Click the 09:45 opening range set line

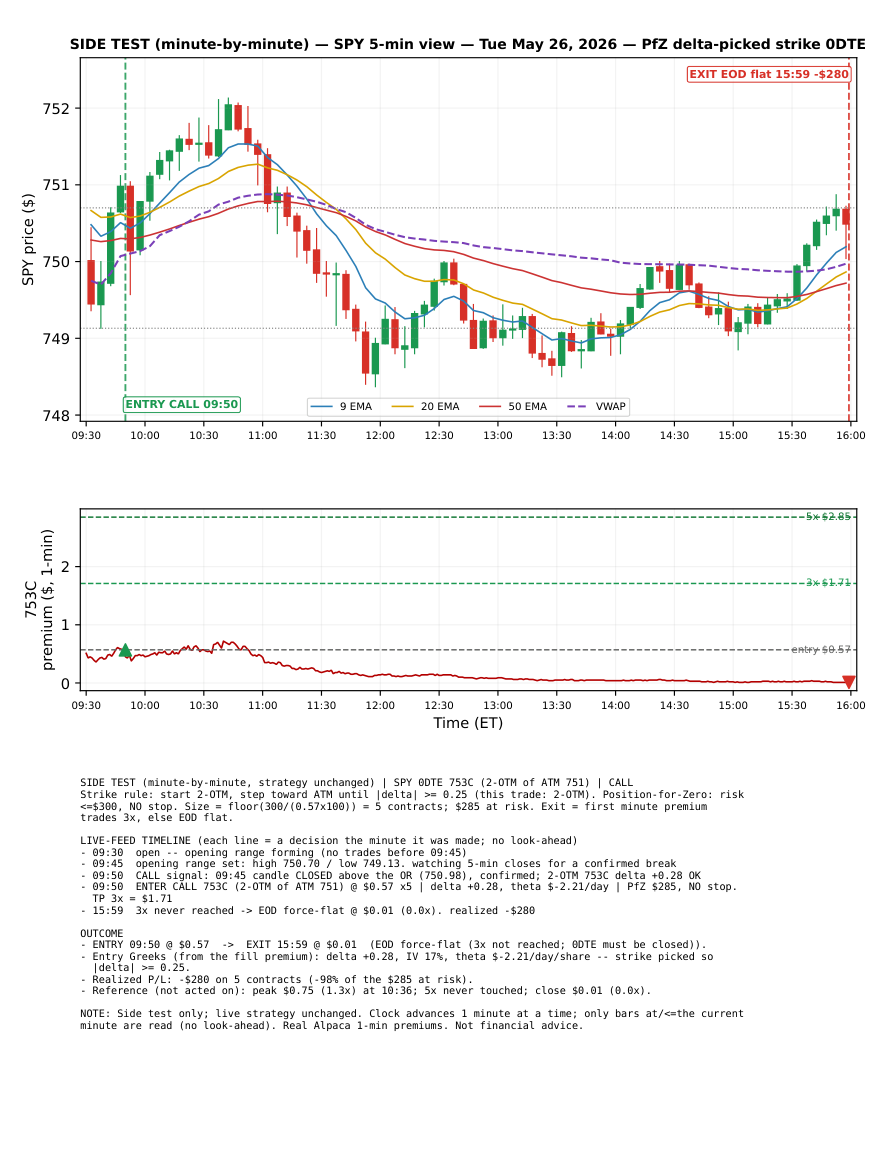(x=378, y=864)
